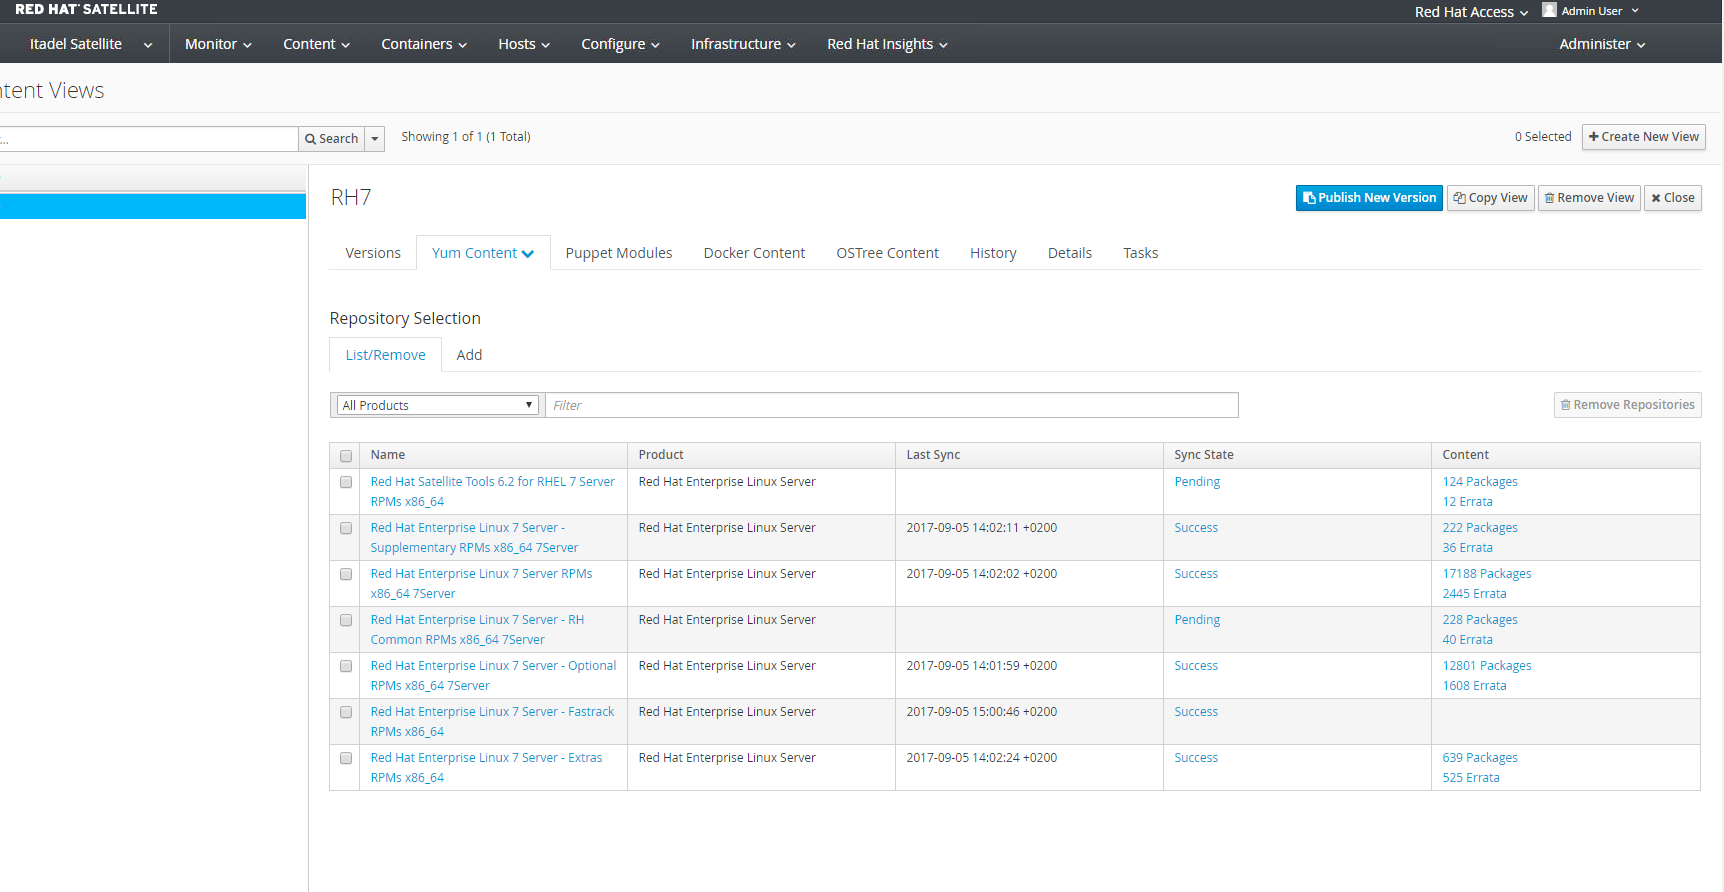Open the Itadel Satellite organization dropdown
Viewport: 1724px width, 892px height.
coord(90,44)
